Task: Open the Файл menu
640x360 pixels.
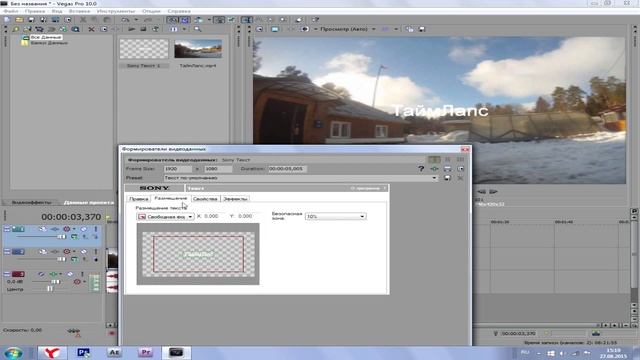Action: click(11, 11)
